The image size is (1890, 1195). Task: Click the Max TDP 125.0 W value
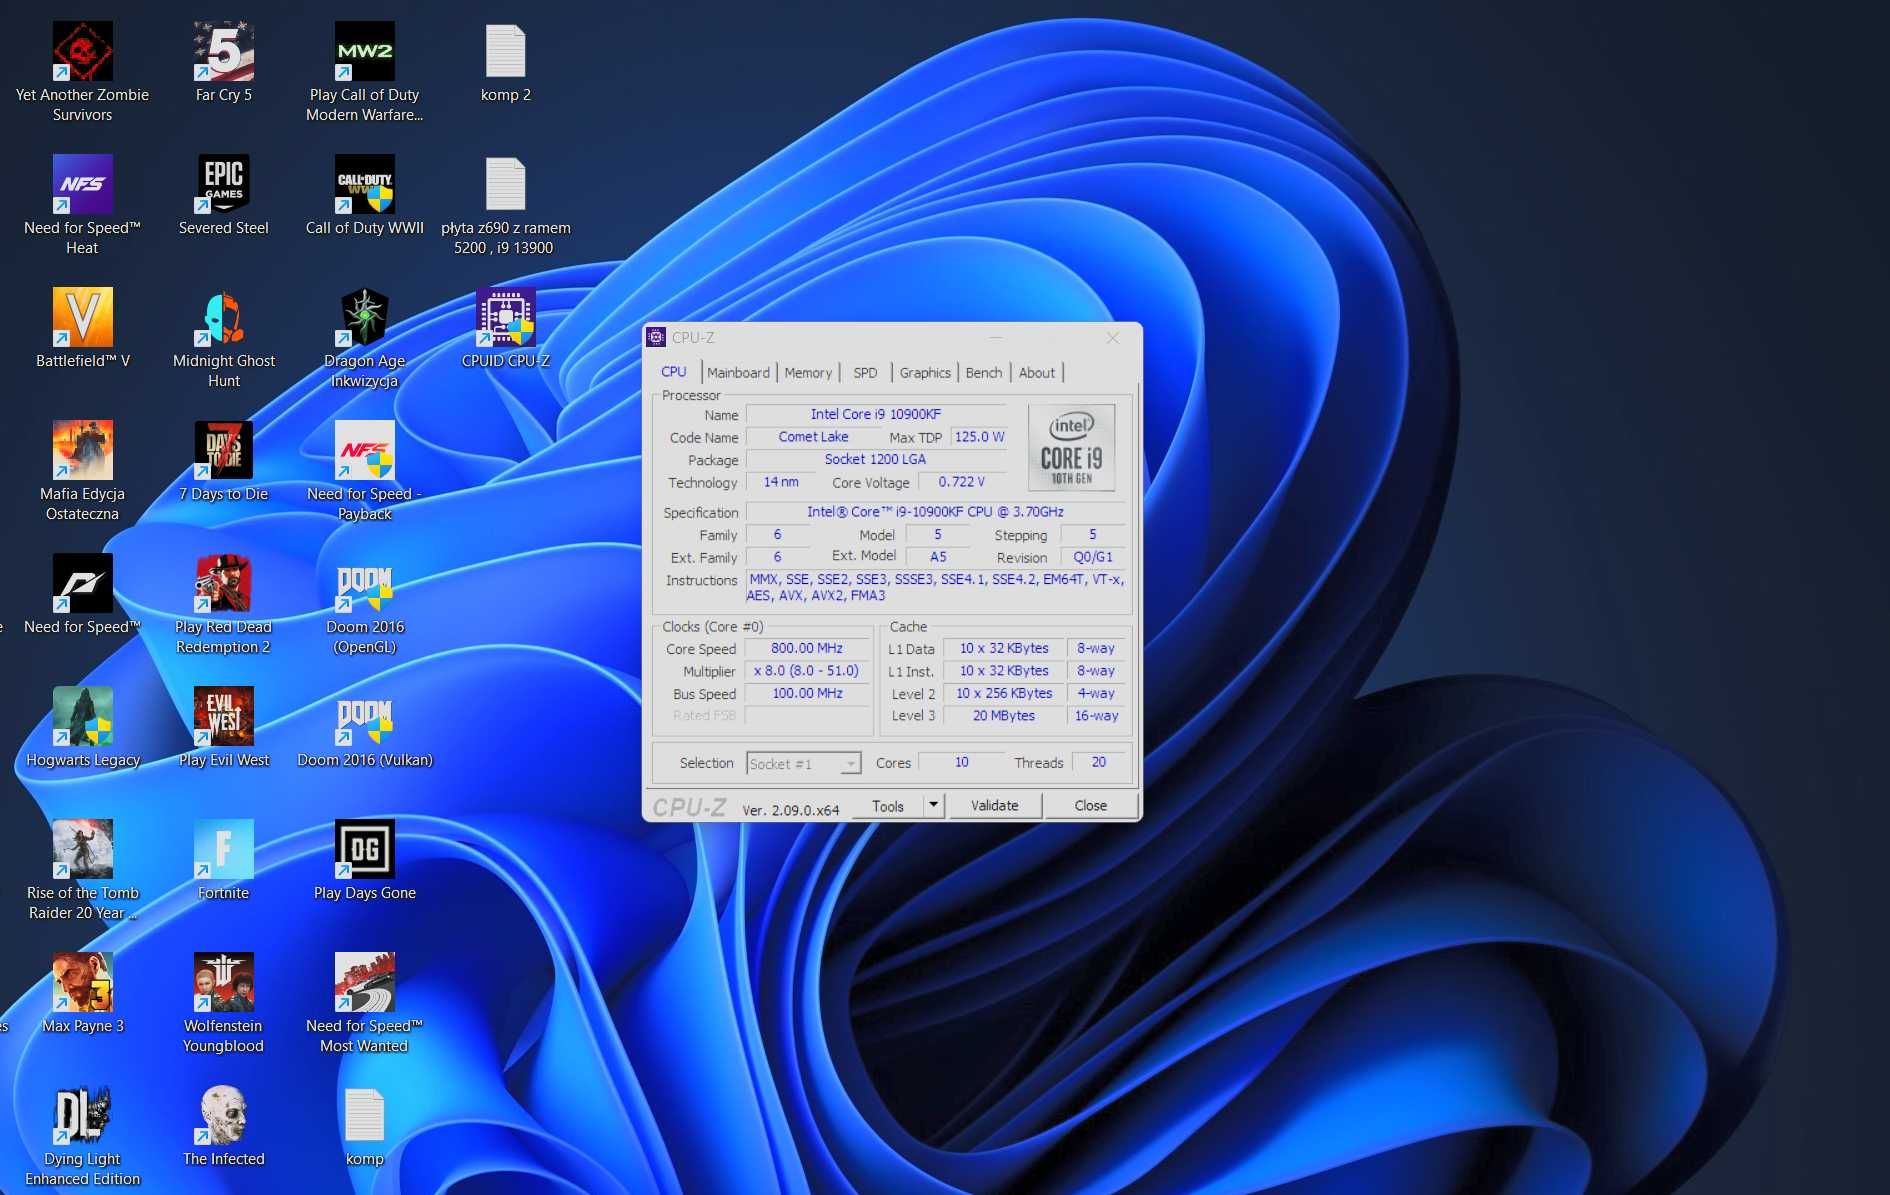tap(979, 437)
